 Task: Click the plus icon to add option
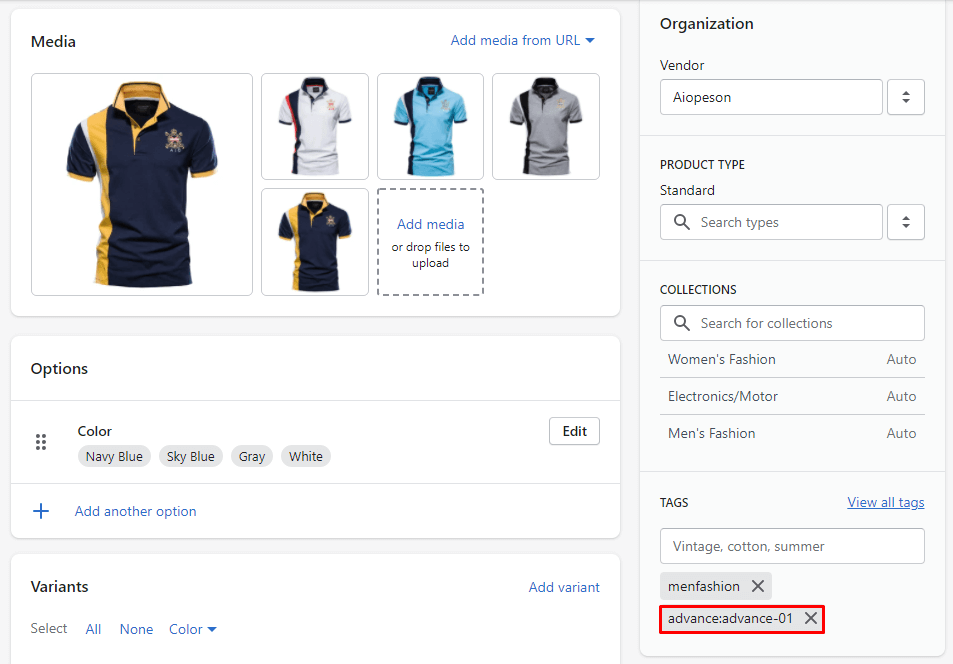[x=41, y=511]
